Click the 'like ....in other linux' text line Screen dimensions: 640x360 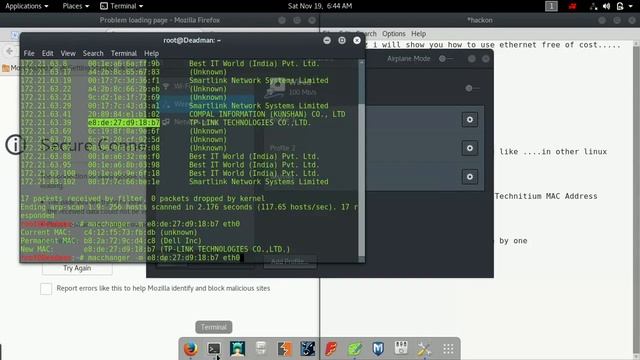(x=553, y=152)
